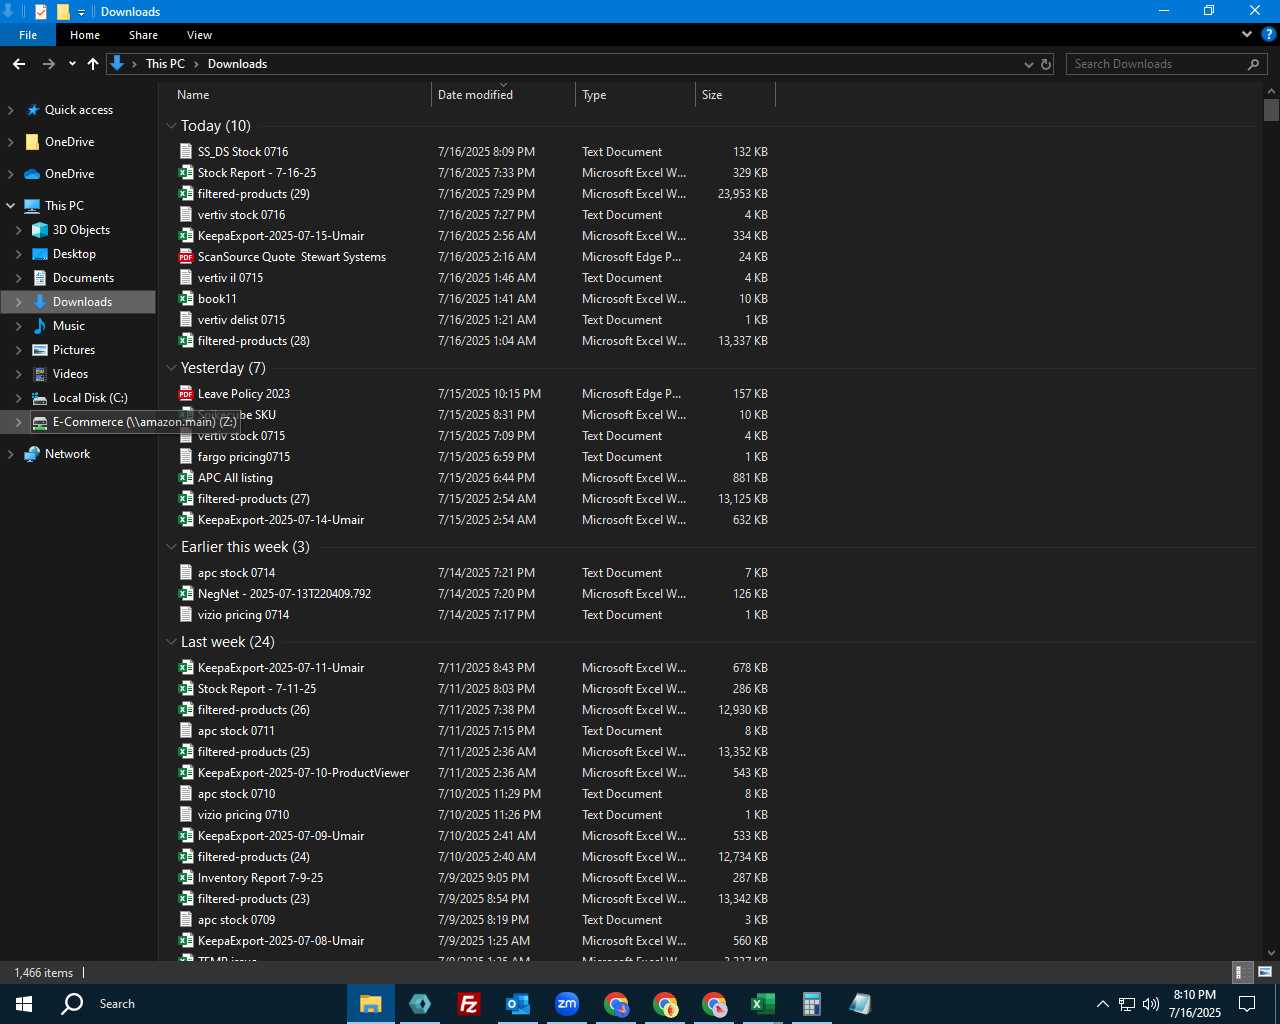Screen dimensions: 1280x1024
Task: Collapse the Earlier this week (3) group
Action: pos(171,547)
